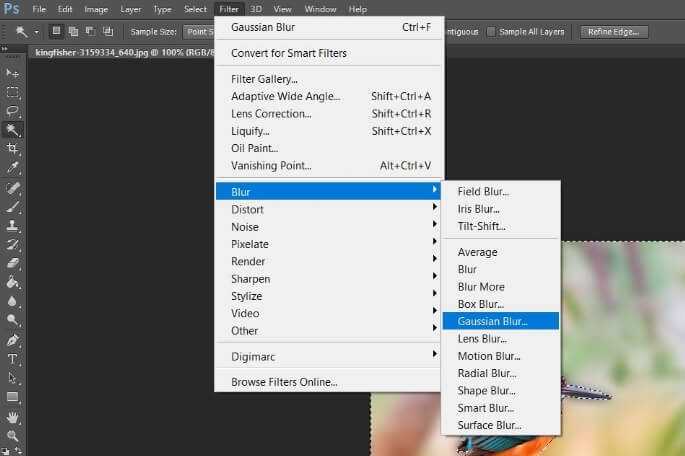Choose Surface Blur... filter
The width and height of the screenshot is (685, 456).
pyautogui.click(x=501, y=425)
